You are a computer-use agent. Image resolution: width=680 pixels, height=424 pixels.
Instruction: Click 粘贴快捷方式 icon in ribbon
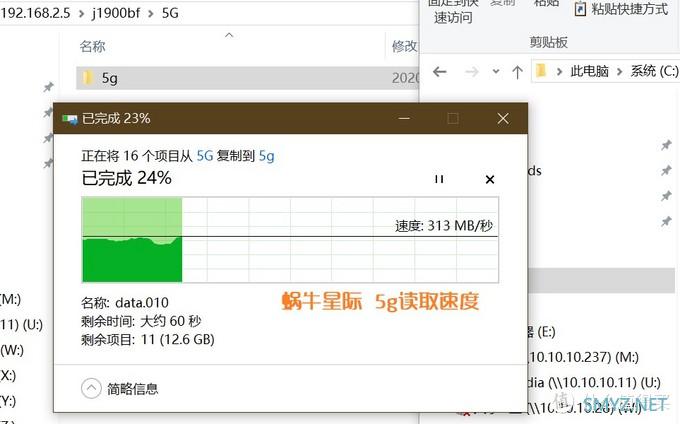click(x=580, y=9)
